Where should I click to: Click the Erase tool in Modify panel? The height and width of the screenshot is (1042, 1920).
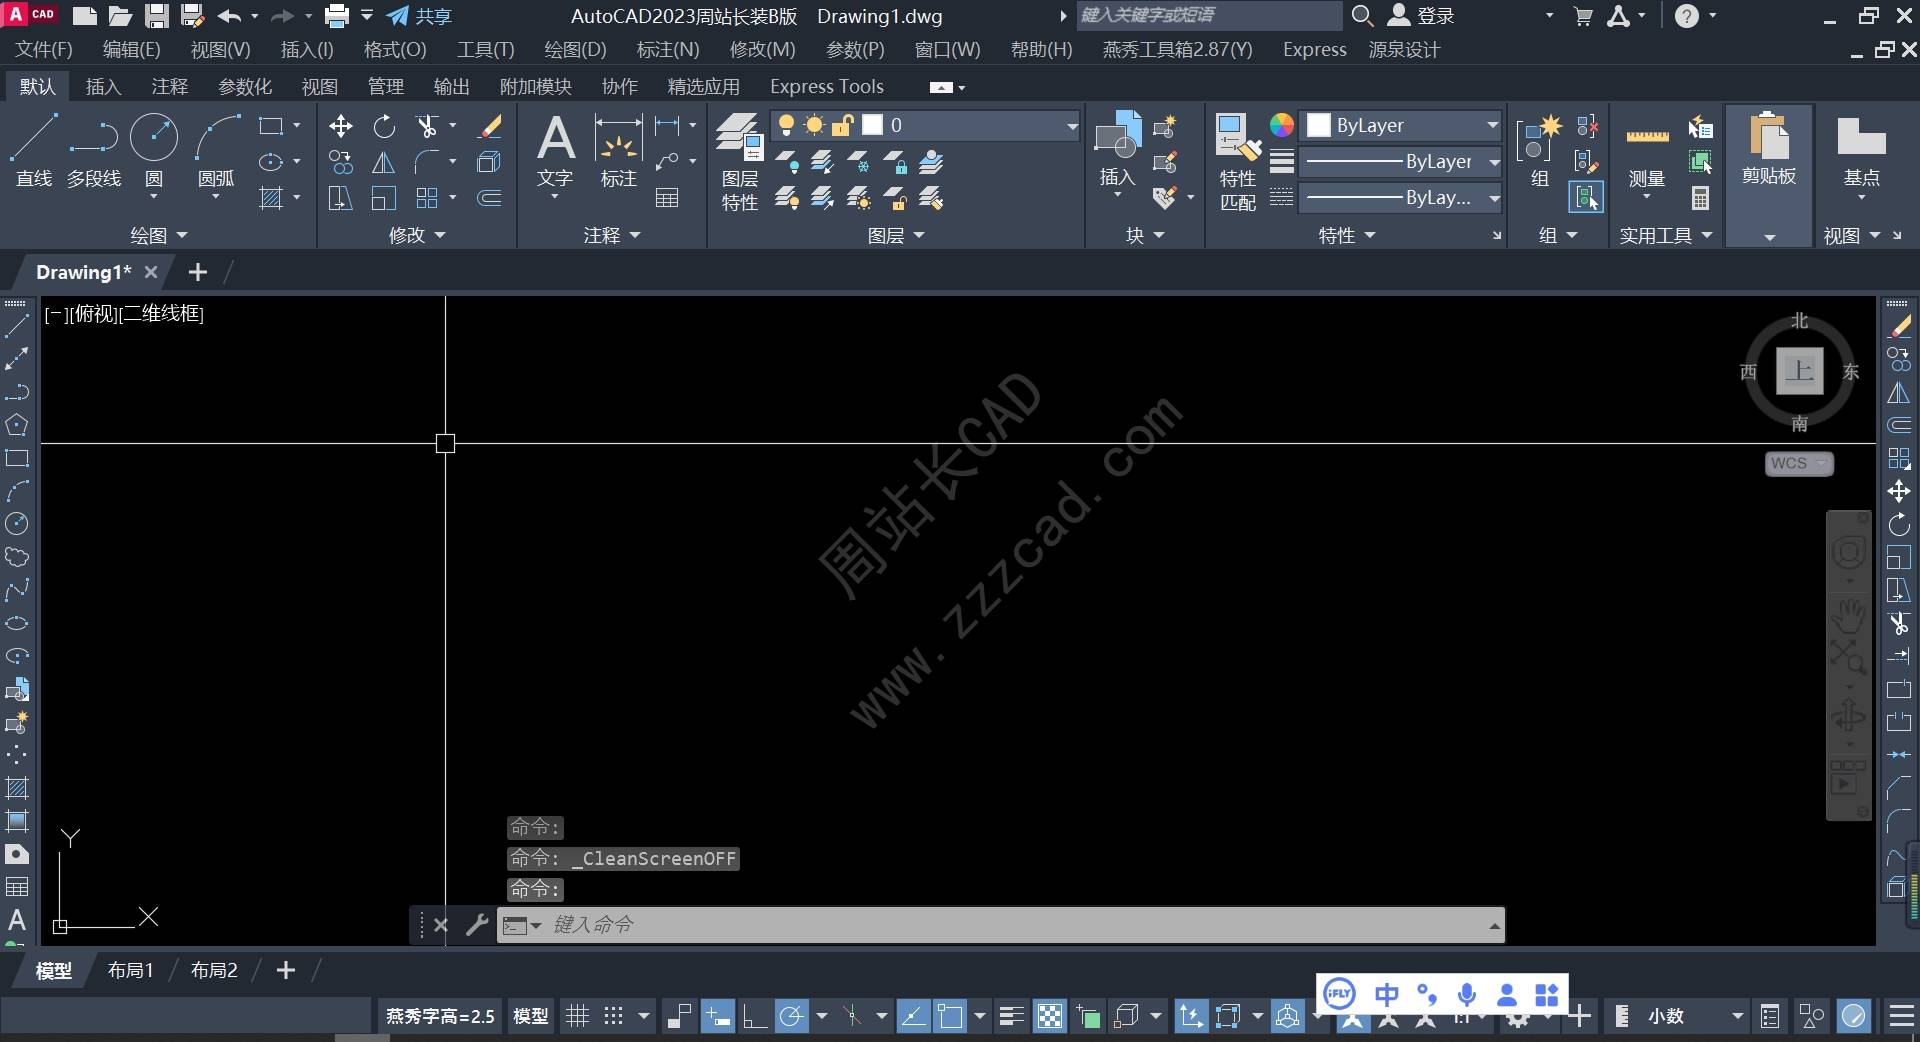click(x=490, y=126)
